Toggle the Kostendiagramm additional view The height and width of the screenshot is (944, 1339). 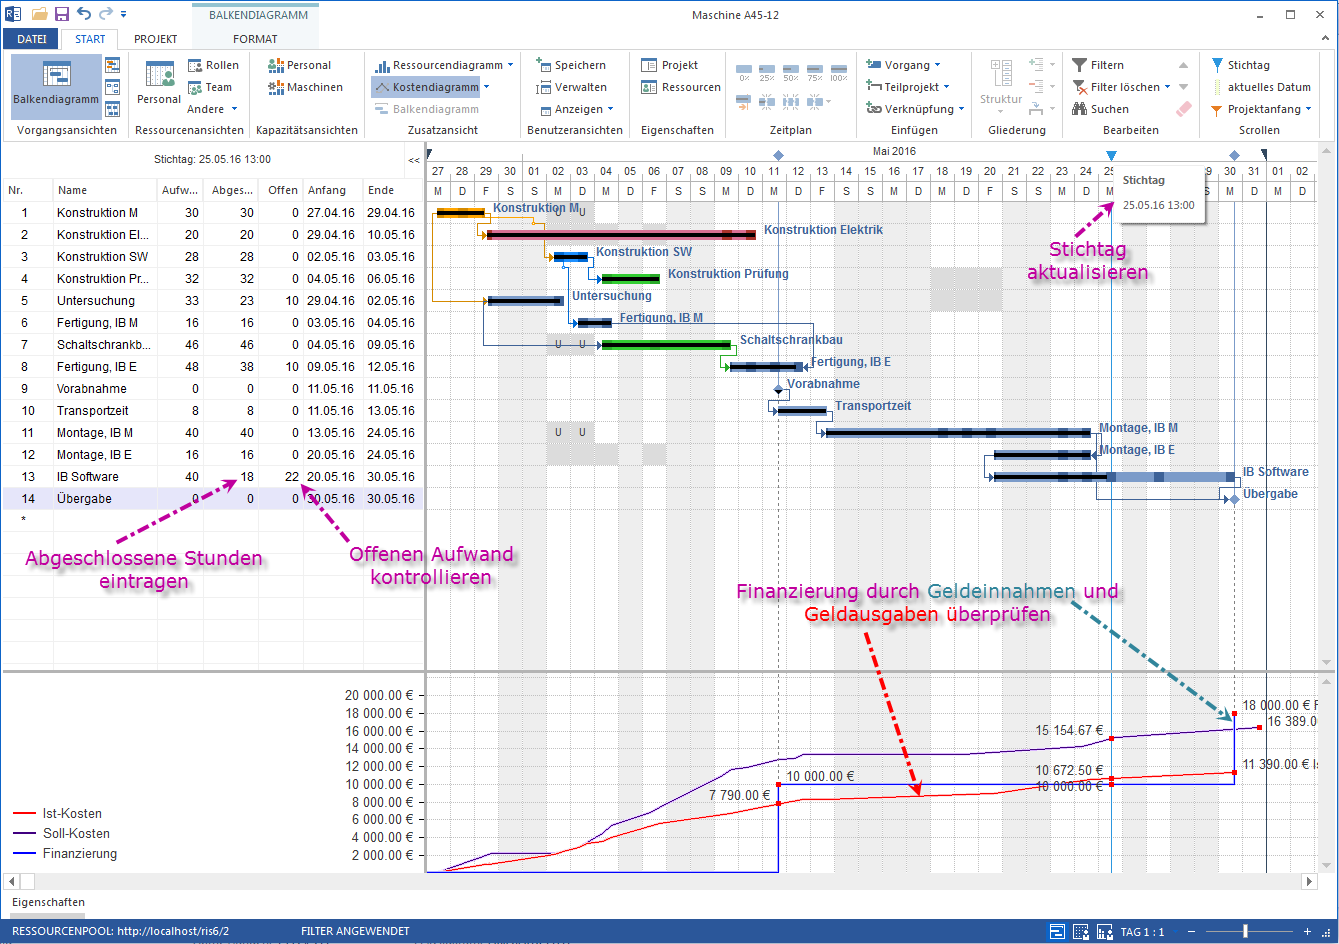pos(427,87)
